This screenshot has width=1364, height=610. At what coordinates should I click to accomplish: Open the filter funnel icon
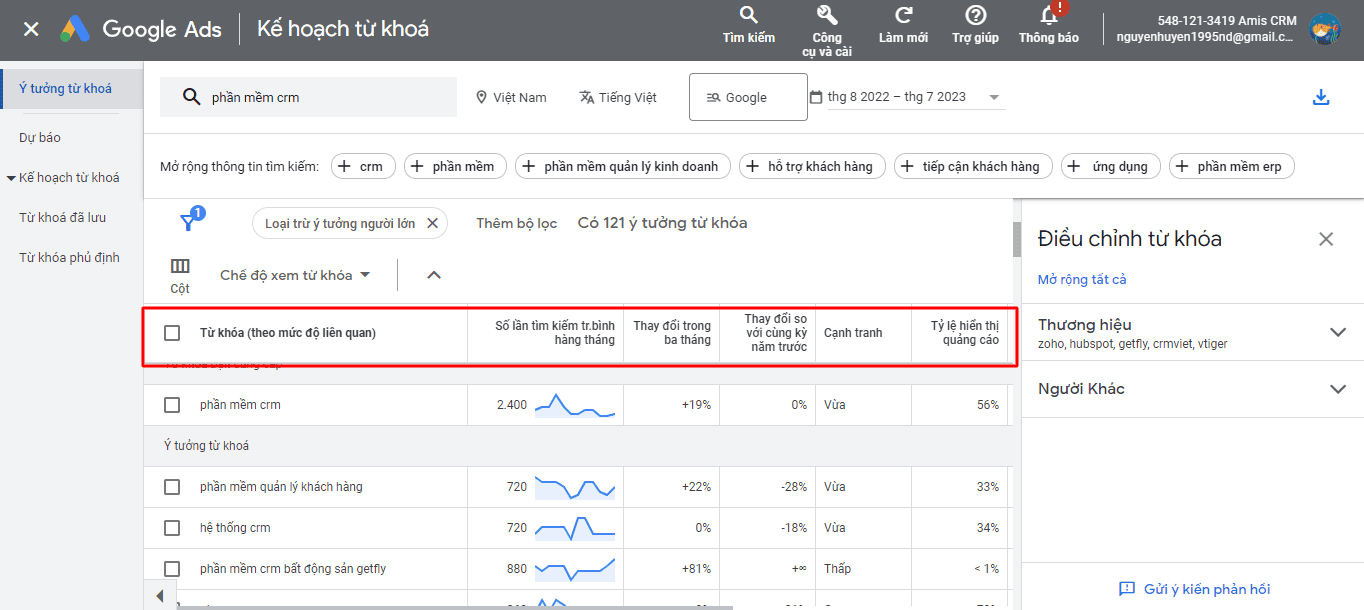click(x=188, y=223)
